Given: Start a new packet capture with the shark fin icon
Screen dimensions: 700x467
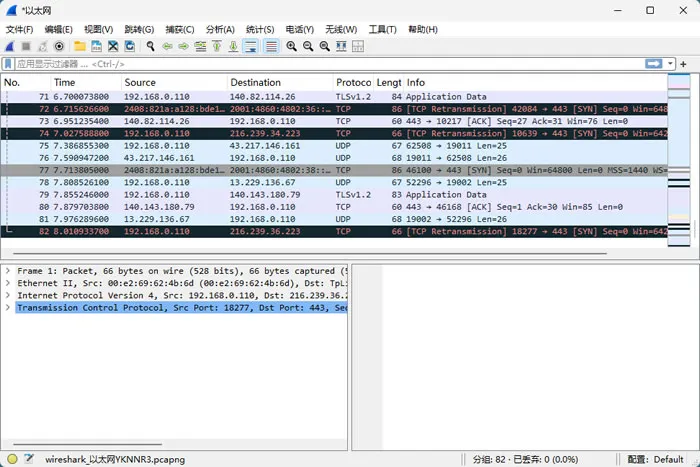Looking at the screenshot, I should 10,46.
